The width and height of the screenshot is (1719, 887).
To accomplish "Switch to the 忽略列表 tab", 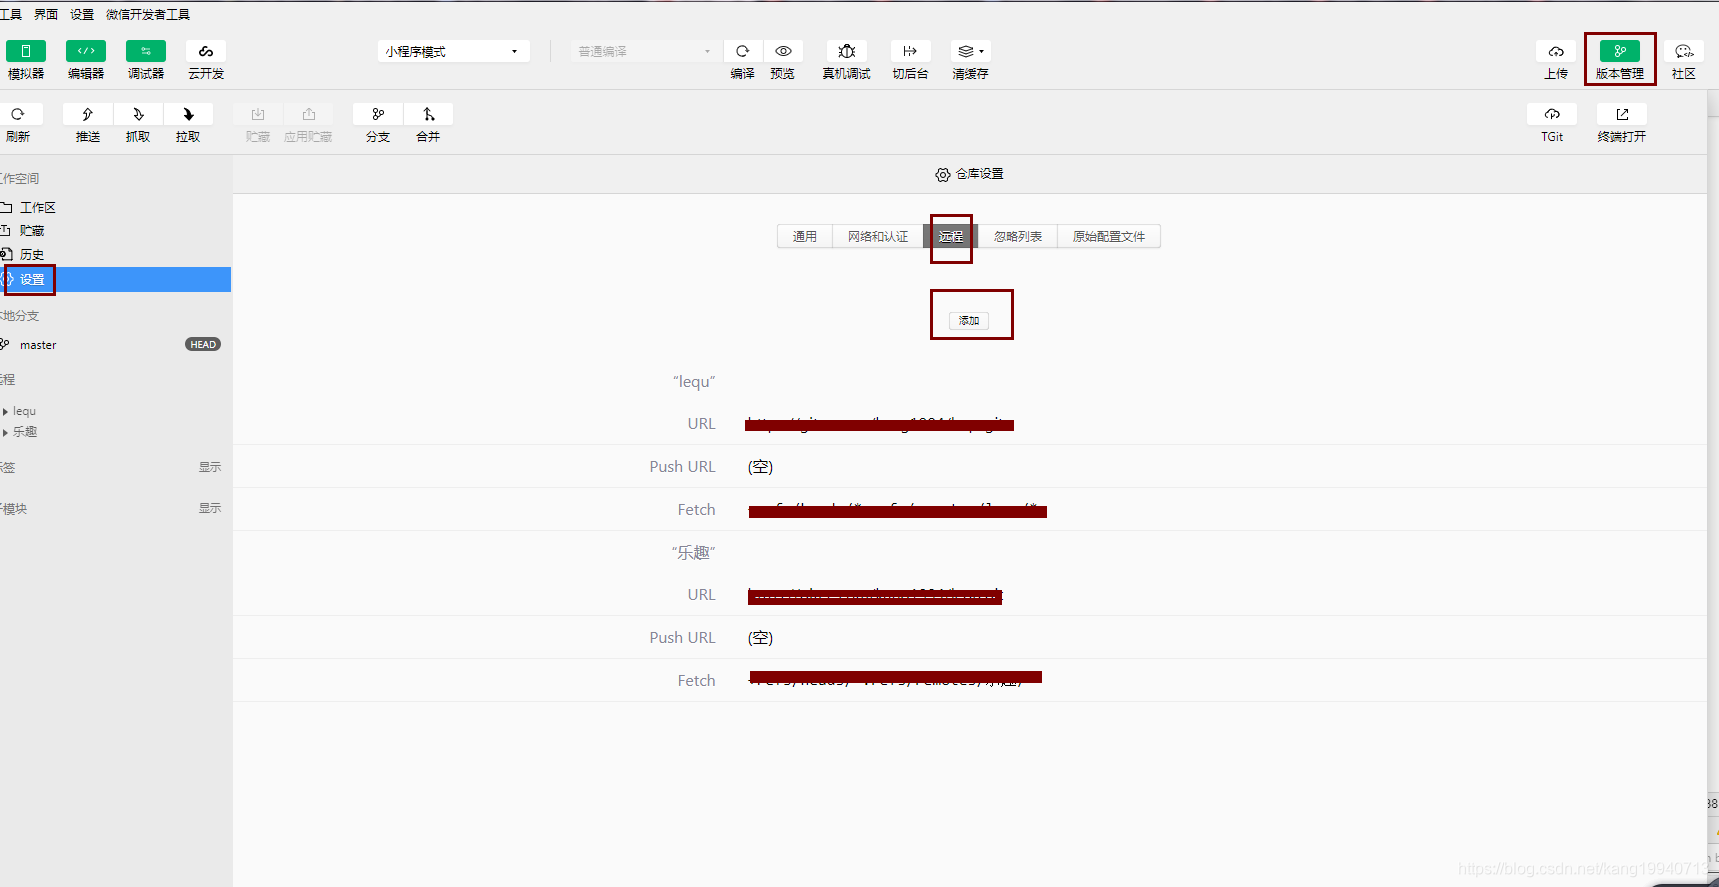I will pos(1018,236).
